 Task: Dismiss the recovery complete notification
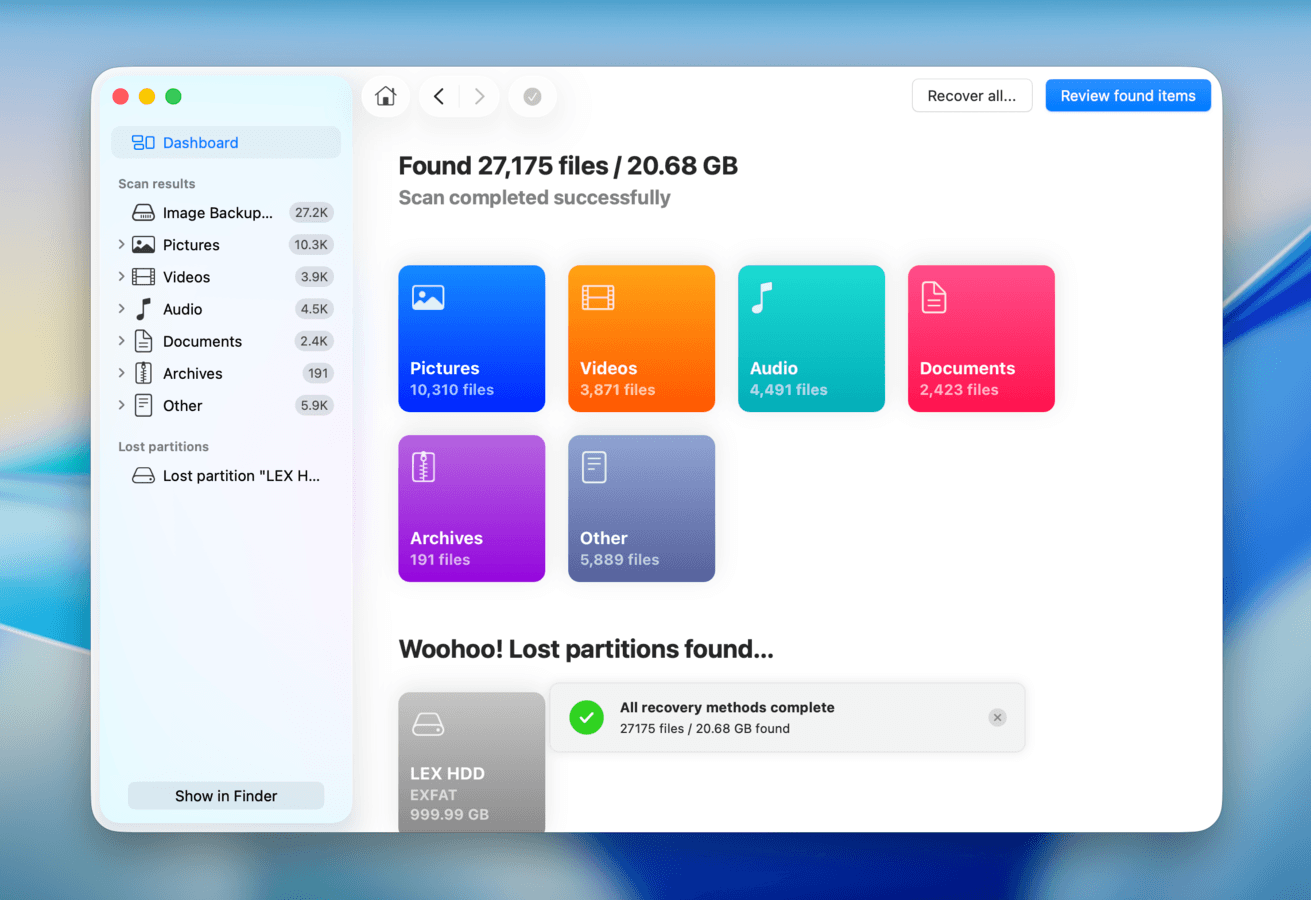coord(997,717)
